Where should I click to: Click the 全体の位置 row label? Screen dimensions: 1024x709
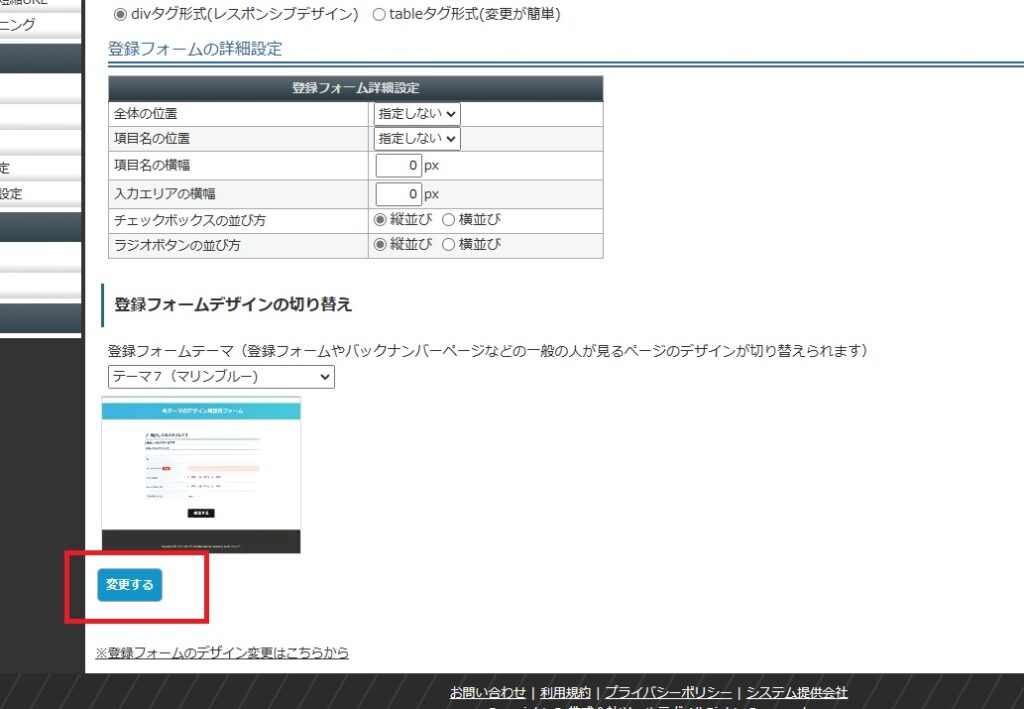click(146, 114)
